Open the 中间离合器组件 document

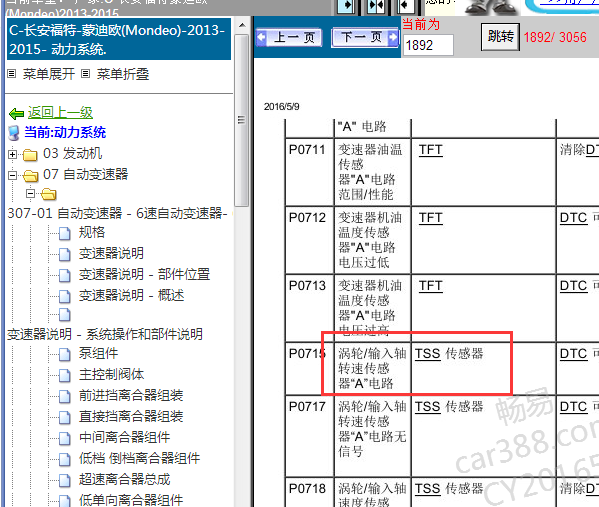click(x=124, y=437)
